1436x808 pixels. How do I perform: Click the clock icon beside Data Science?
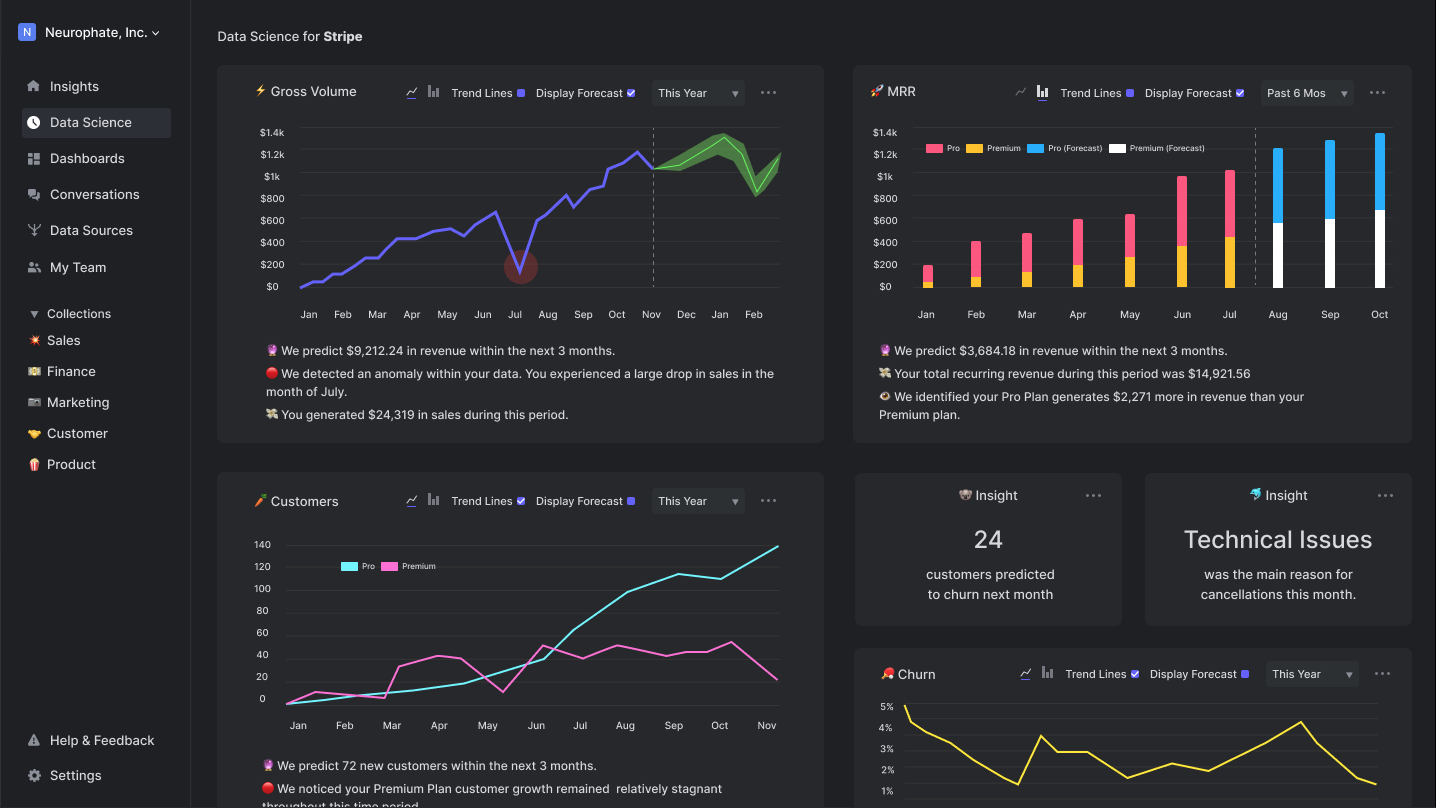pyautogui.click(x=34, y=122)
